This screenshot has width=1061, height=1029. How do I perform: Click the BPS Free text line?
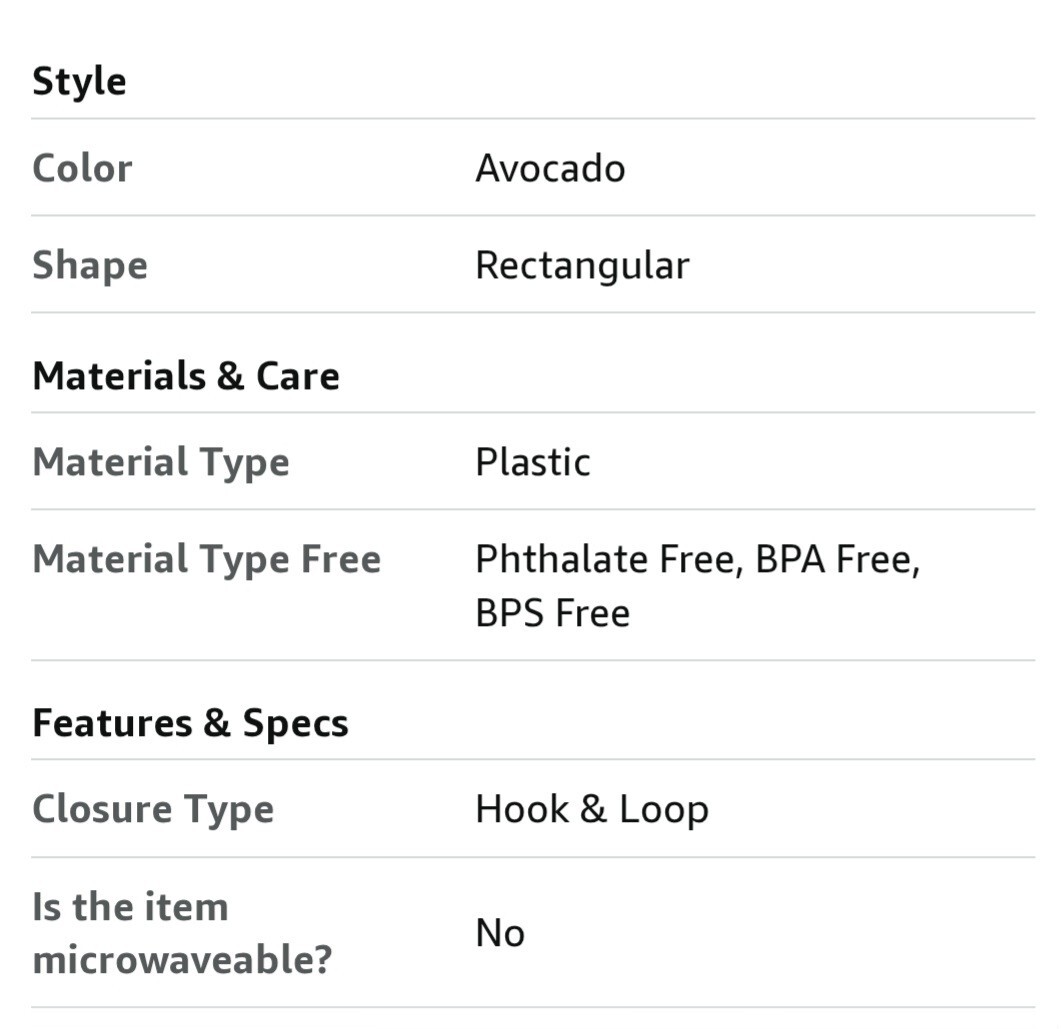(x=552, y=613)
